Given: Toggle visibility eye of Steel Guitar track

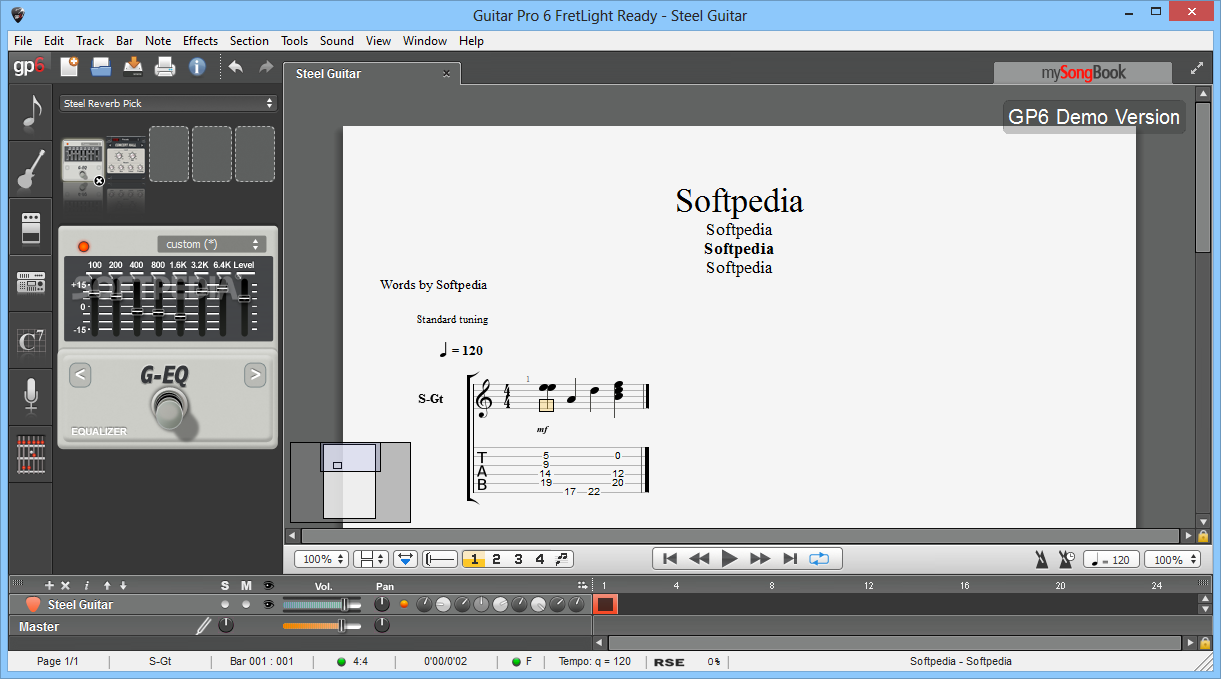Looking at the screenshot, I should click(x=268, y=604).
